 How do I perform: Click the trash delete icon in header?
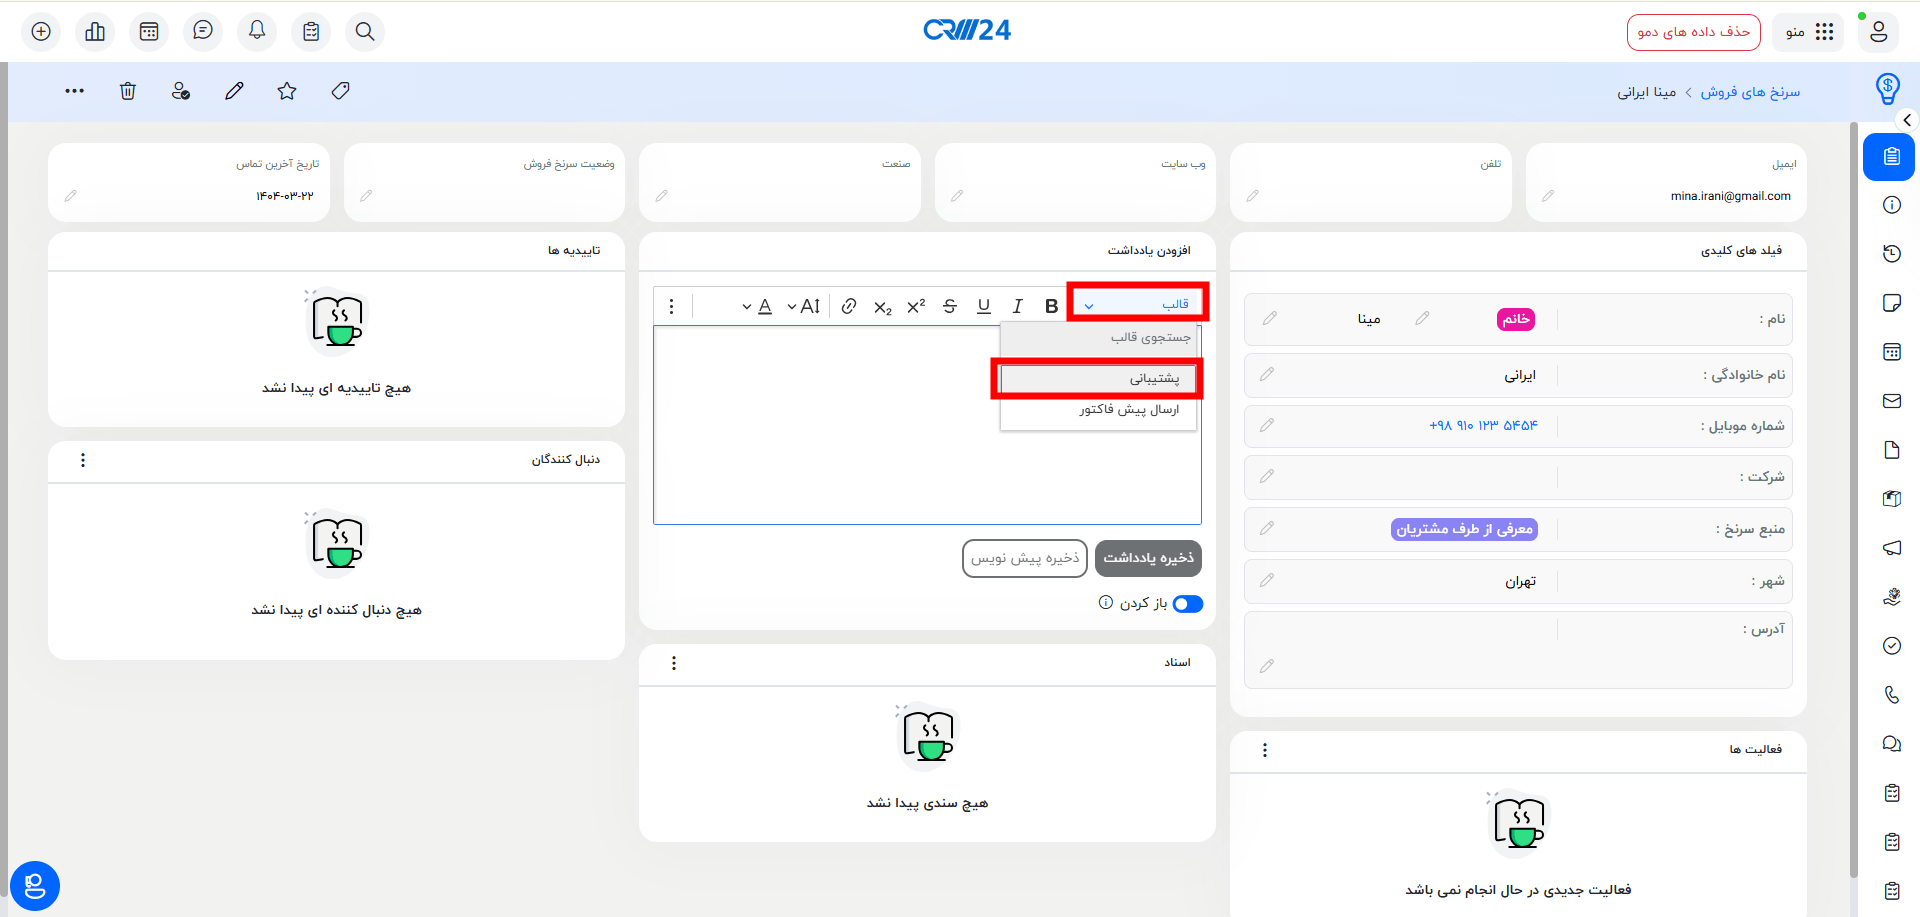point(128,91)
